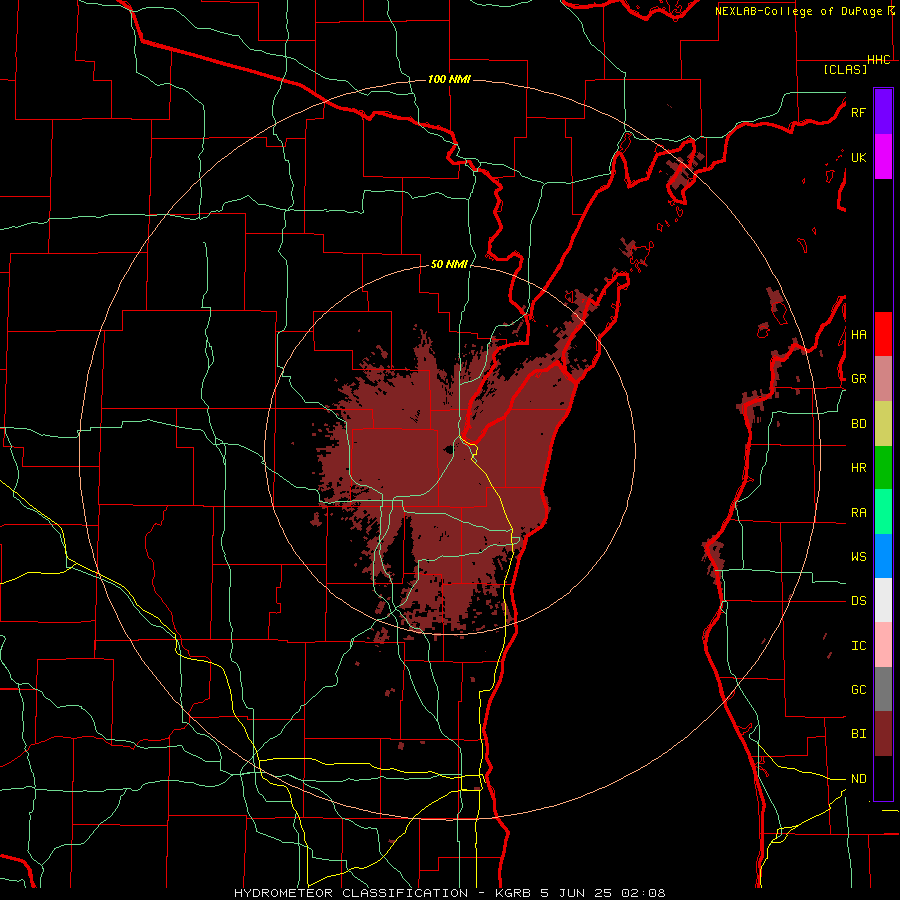Click the HHC product code text
Viewport: 900px width, 900px height.
(879, 60)
